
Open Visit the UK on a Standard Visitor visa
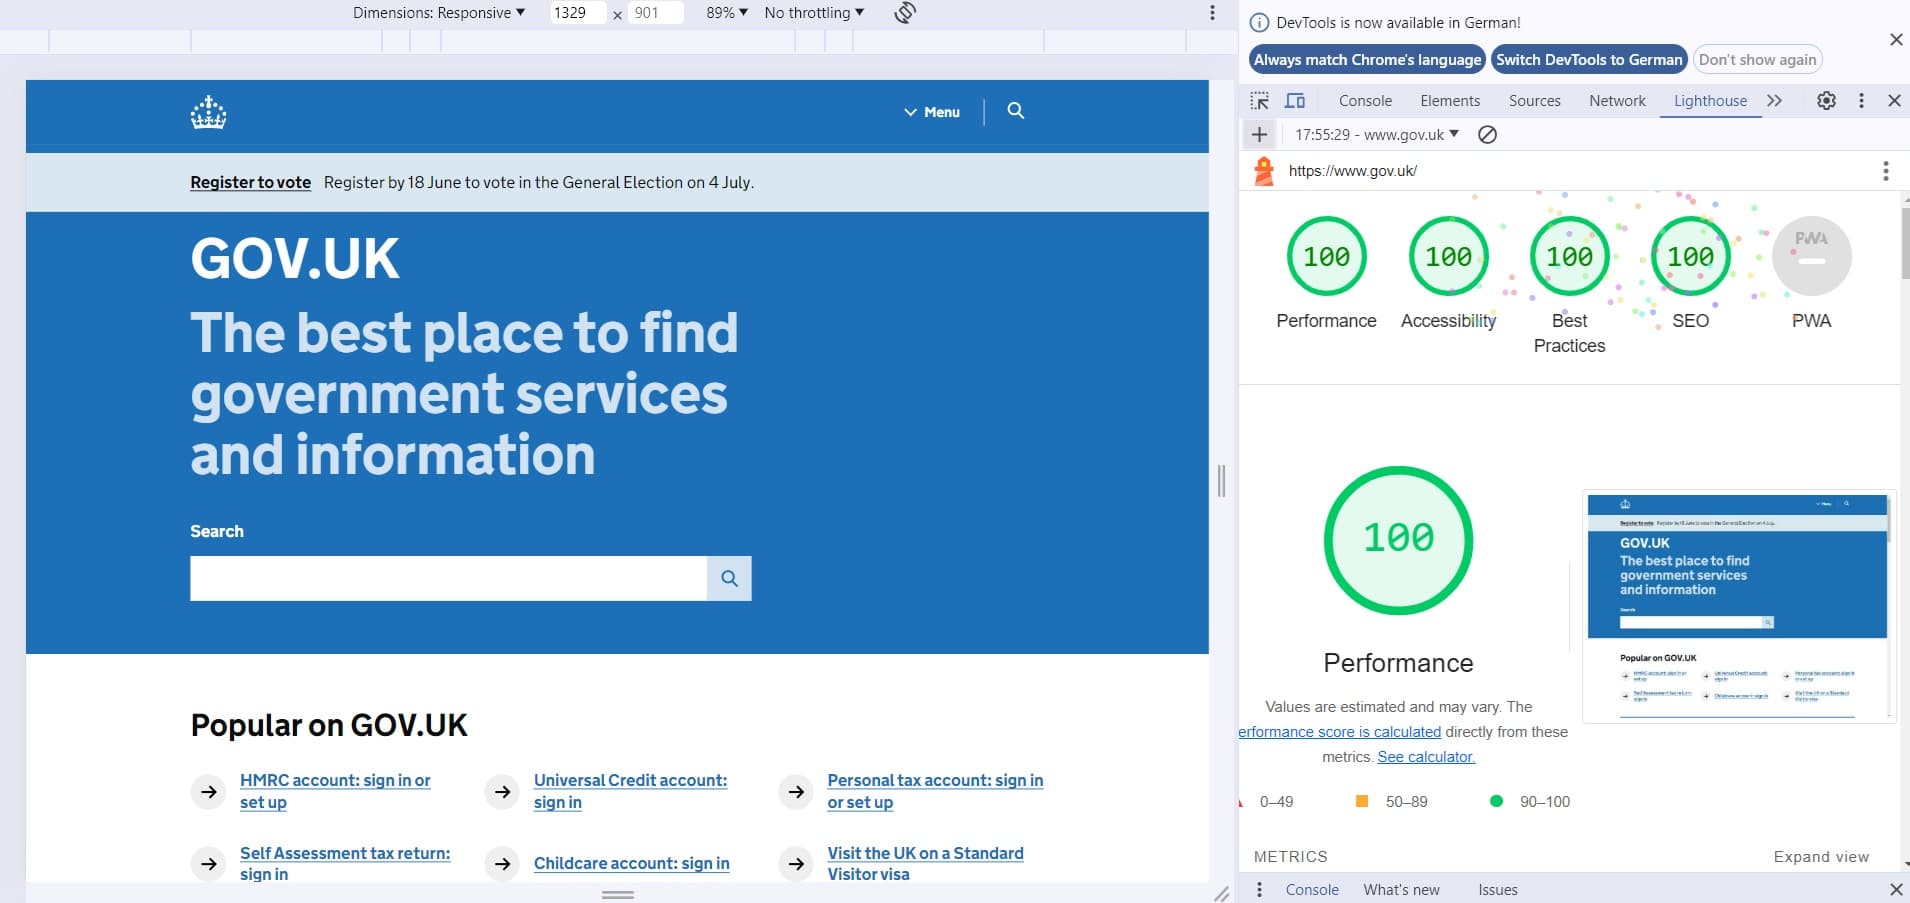click(x=925, y=863)
